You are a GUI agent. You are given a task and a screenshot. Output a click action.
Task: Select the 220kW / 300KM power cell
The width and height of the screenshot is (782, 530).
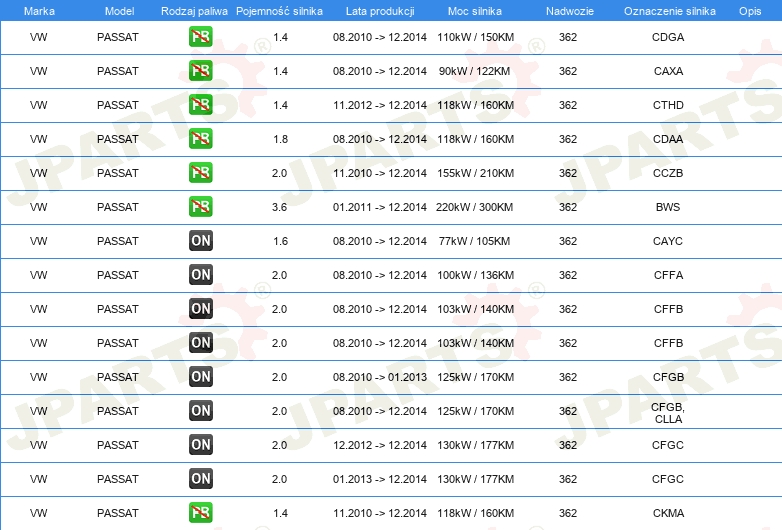coord(475,207)
